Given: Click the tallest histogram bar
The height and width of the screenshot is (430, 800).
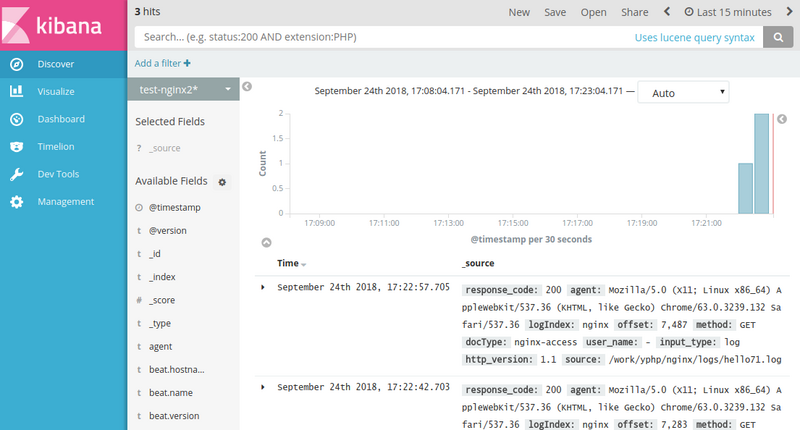Looking at the screenshot, I should point(761,164).
